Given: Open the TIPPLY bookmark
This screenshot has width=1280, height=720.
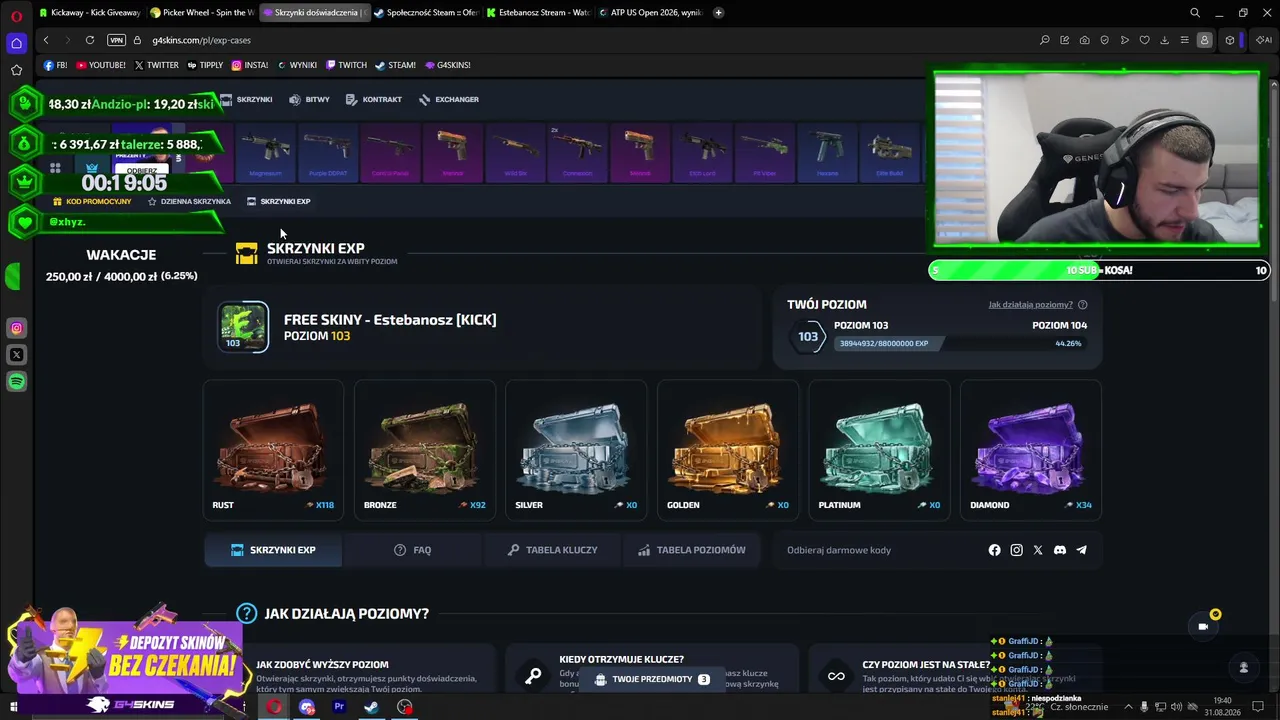Looking at the screenshot, I should pos(205,65).
